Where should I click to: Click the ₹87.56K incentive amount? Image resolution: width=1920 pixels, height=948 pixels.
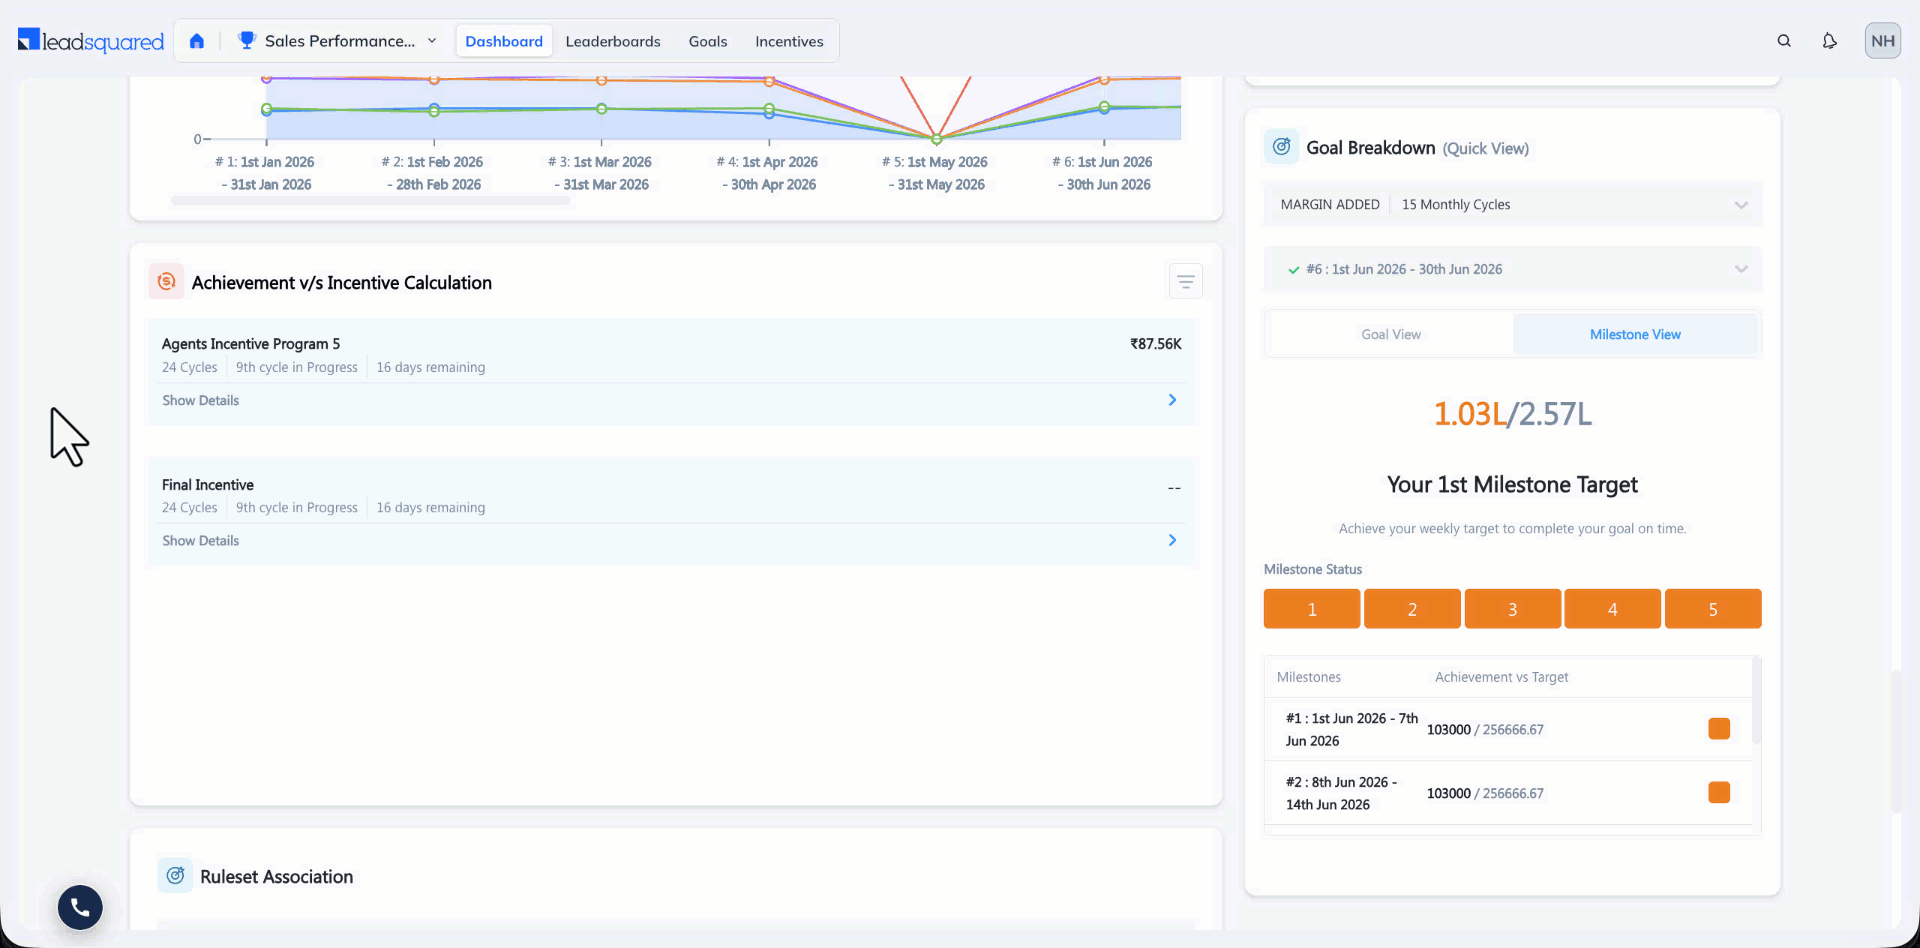[1156, 344]
